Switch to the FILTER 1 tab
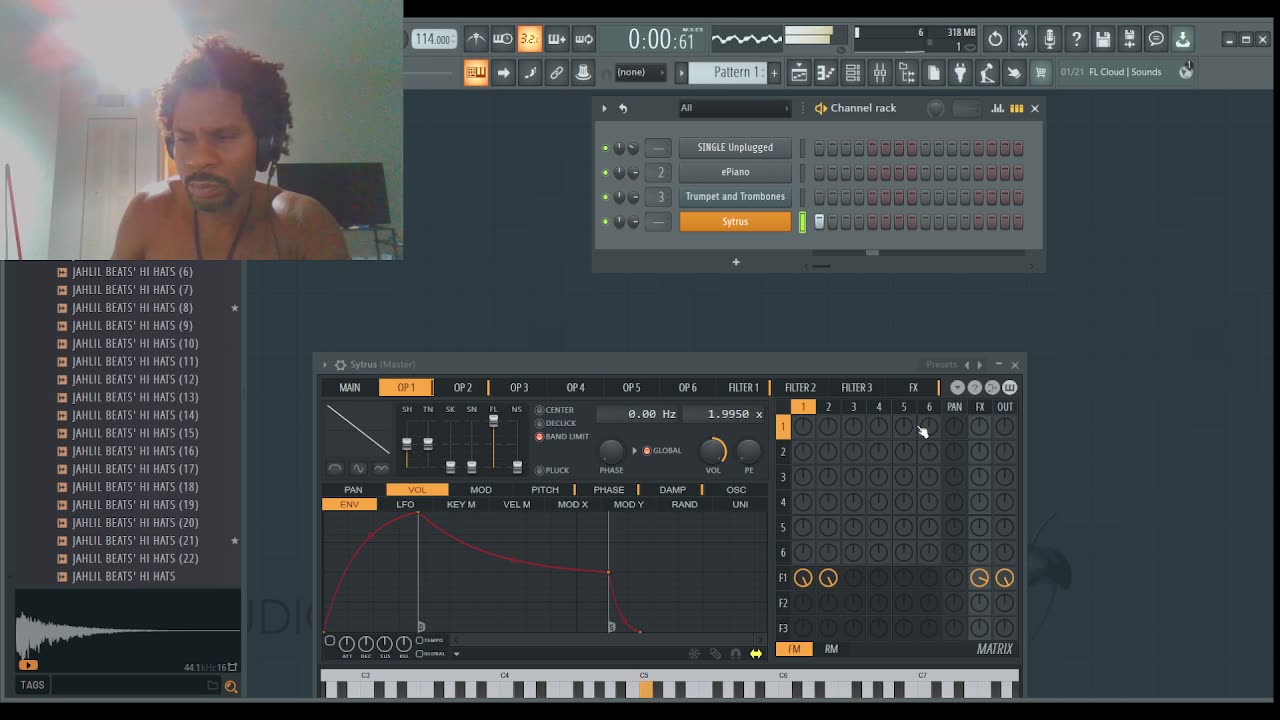Image resolution: width=1280 pixels, height=720 pixels. (743, 387)
